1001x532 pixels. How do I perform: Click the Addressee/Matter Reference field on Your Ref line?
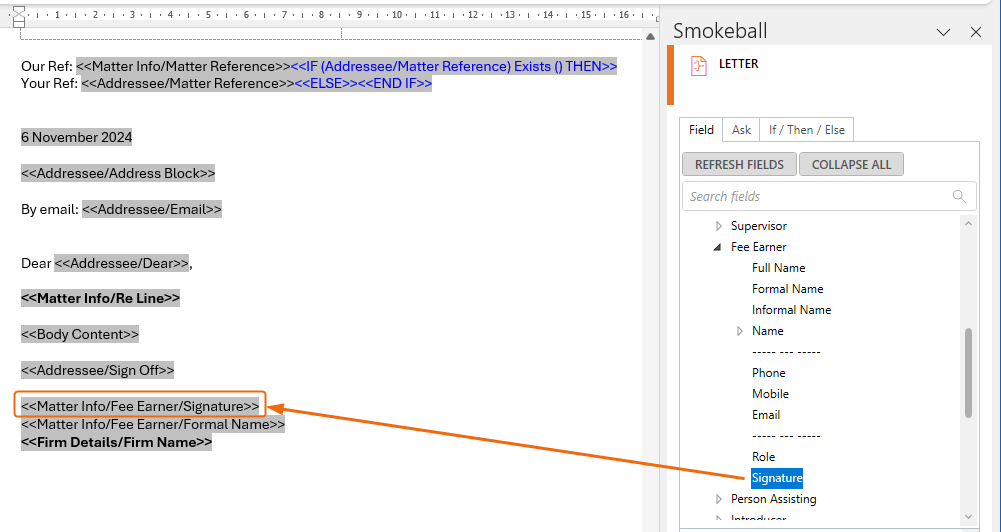point(188,84)
